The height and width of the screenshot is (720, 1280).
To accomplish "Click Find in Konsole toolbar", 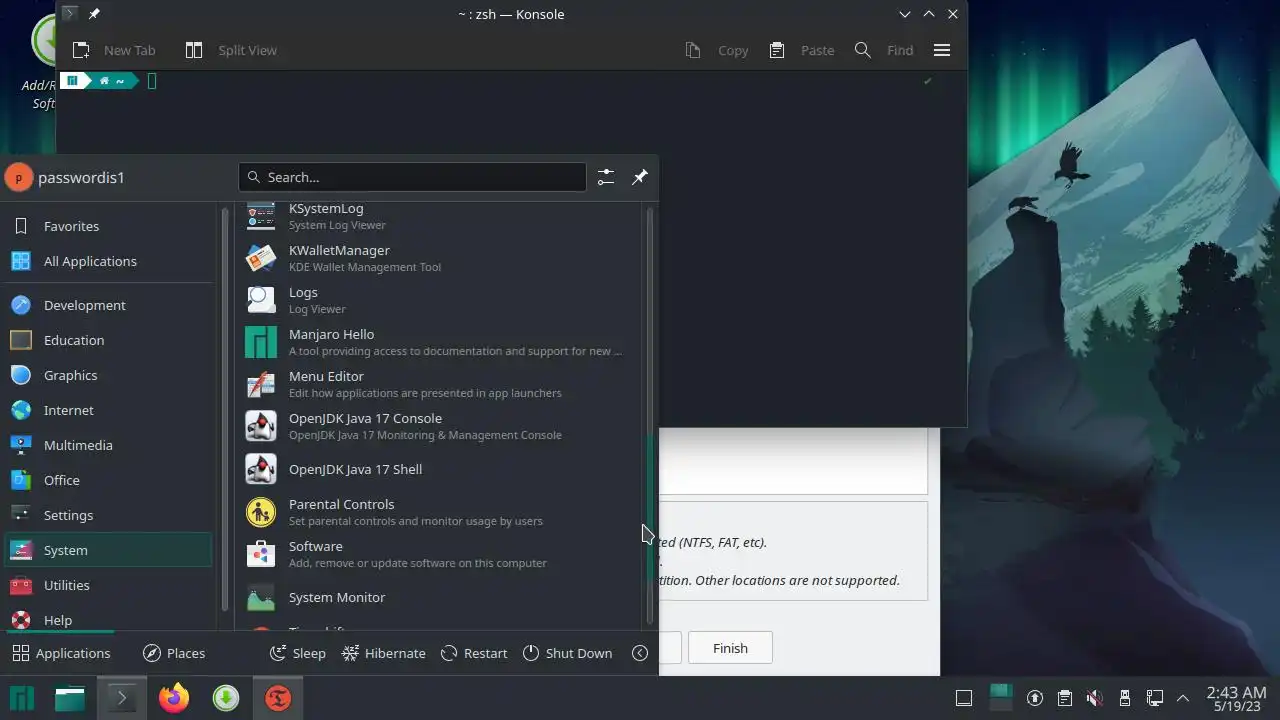I will coord(884,50).
